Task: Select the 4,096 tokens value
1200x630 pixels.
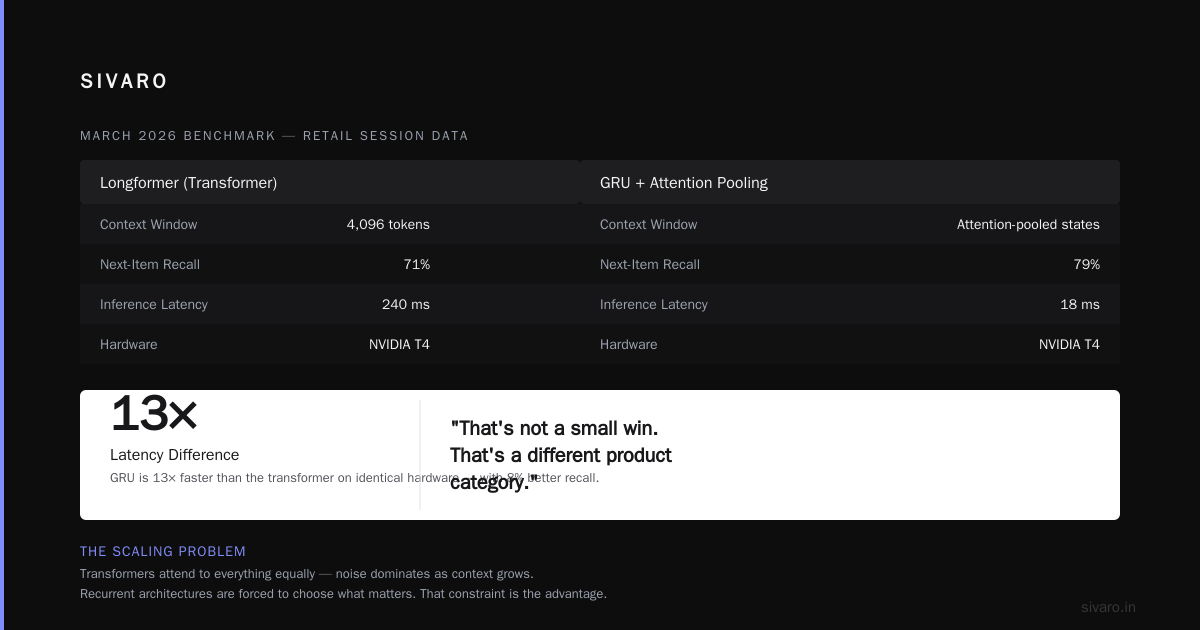Action: [388, 224]
